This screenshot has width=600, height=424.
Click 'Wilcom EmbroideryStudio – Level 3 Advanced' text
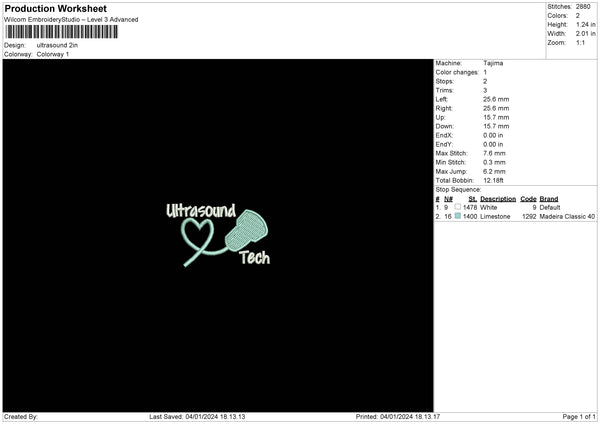(x=71, y=20)
